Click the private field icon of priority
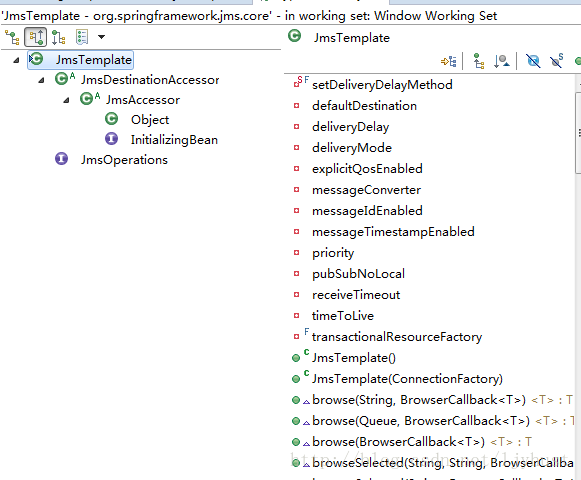Screen dimensions: 581x480 coord(296,253)
